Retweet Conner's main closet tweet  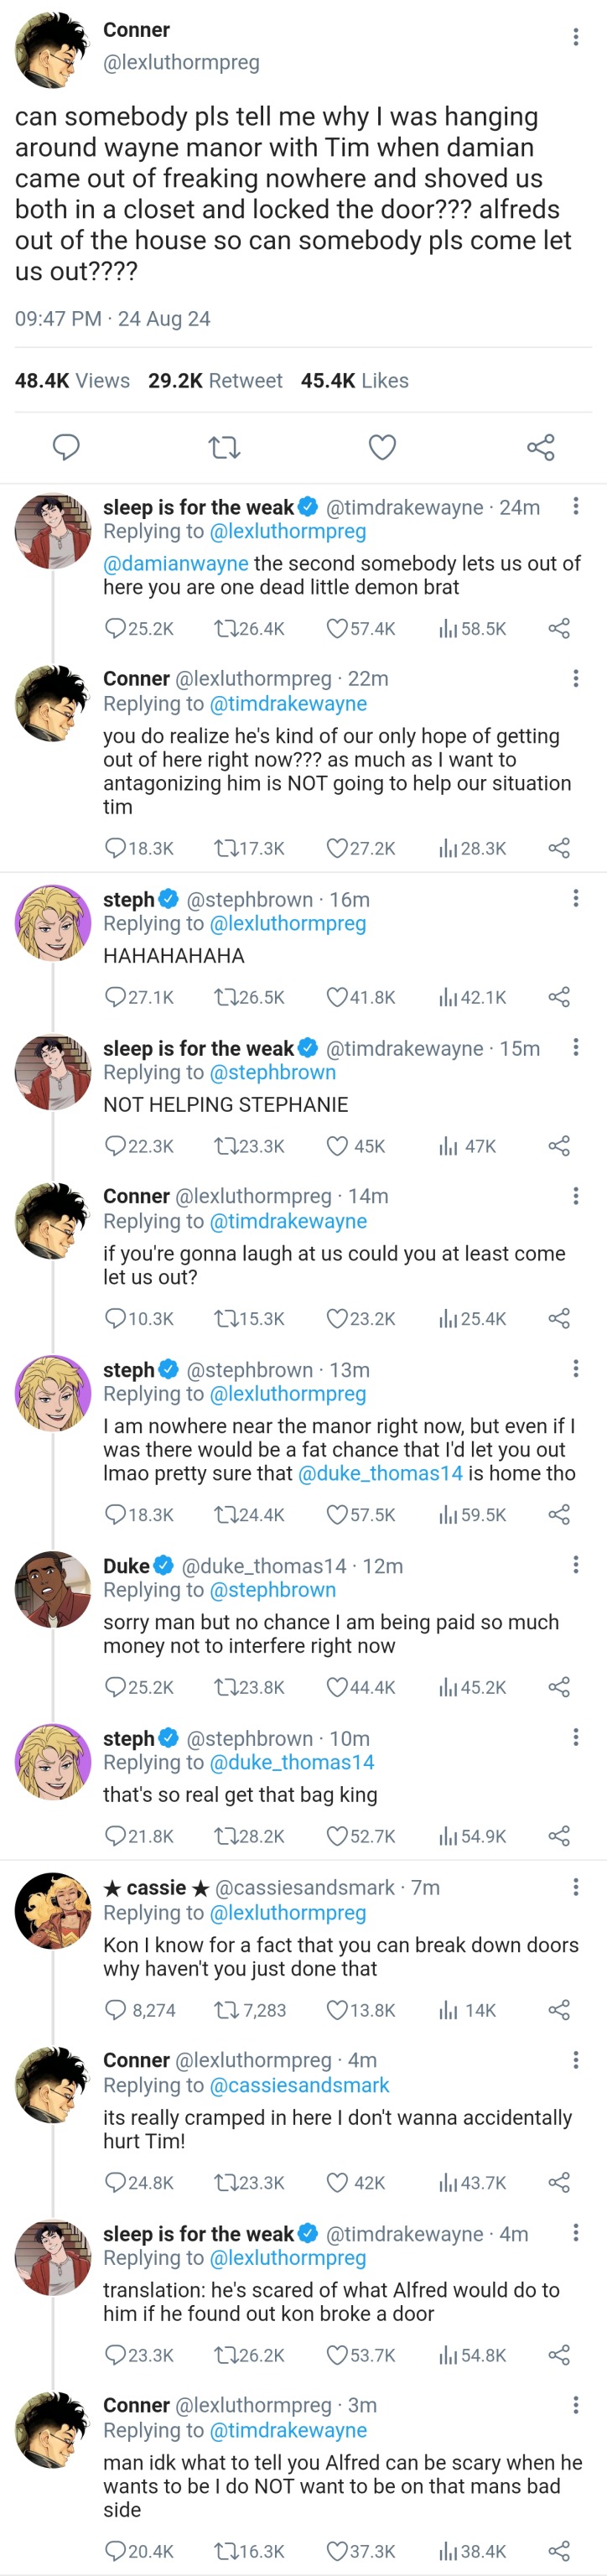pyautogui.click(x=225, y=447)
